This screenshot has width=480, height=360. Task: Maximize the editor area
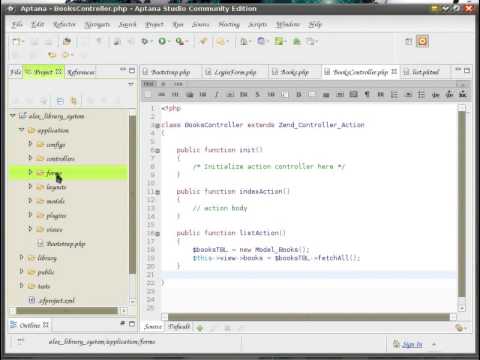tap(467, 70)
